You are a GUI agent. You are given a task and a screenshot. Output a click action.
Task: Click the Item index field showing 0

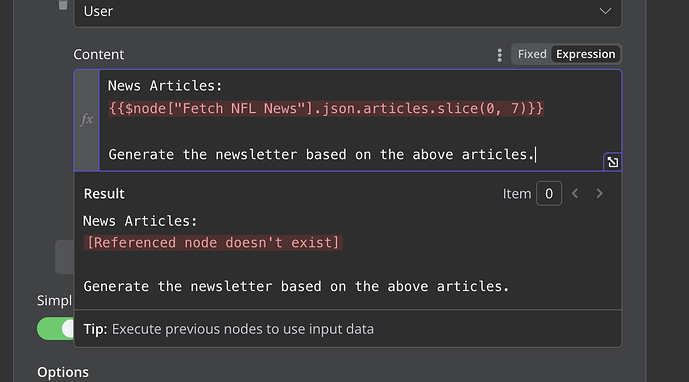[x=548, y=193]
